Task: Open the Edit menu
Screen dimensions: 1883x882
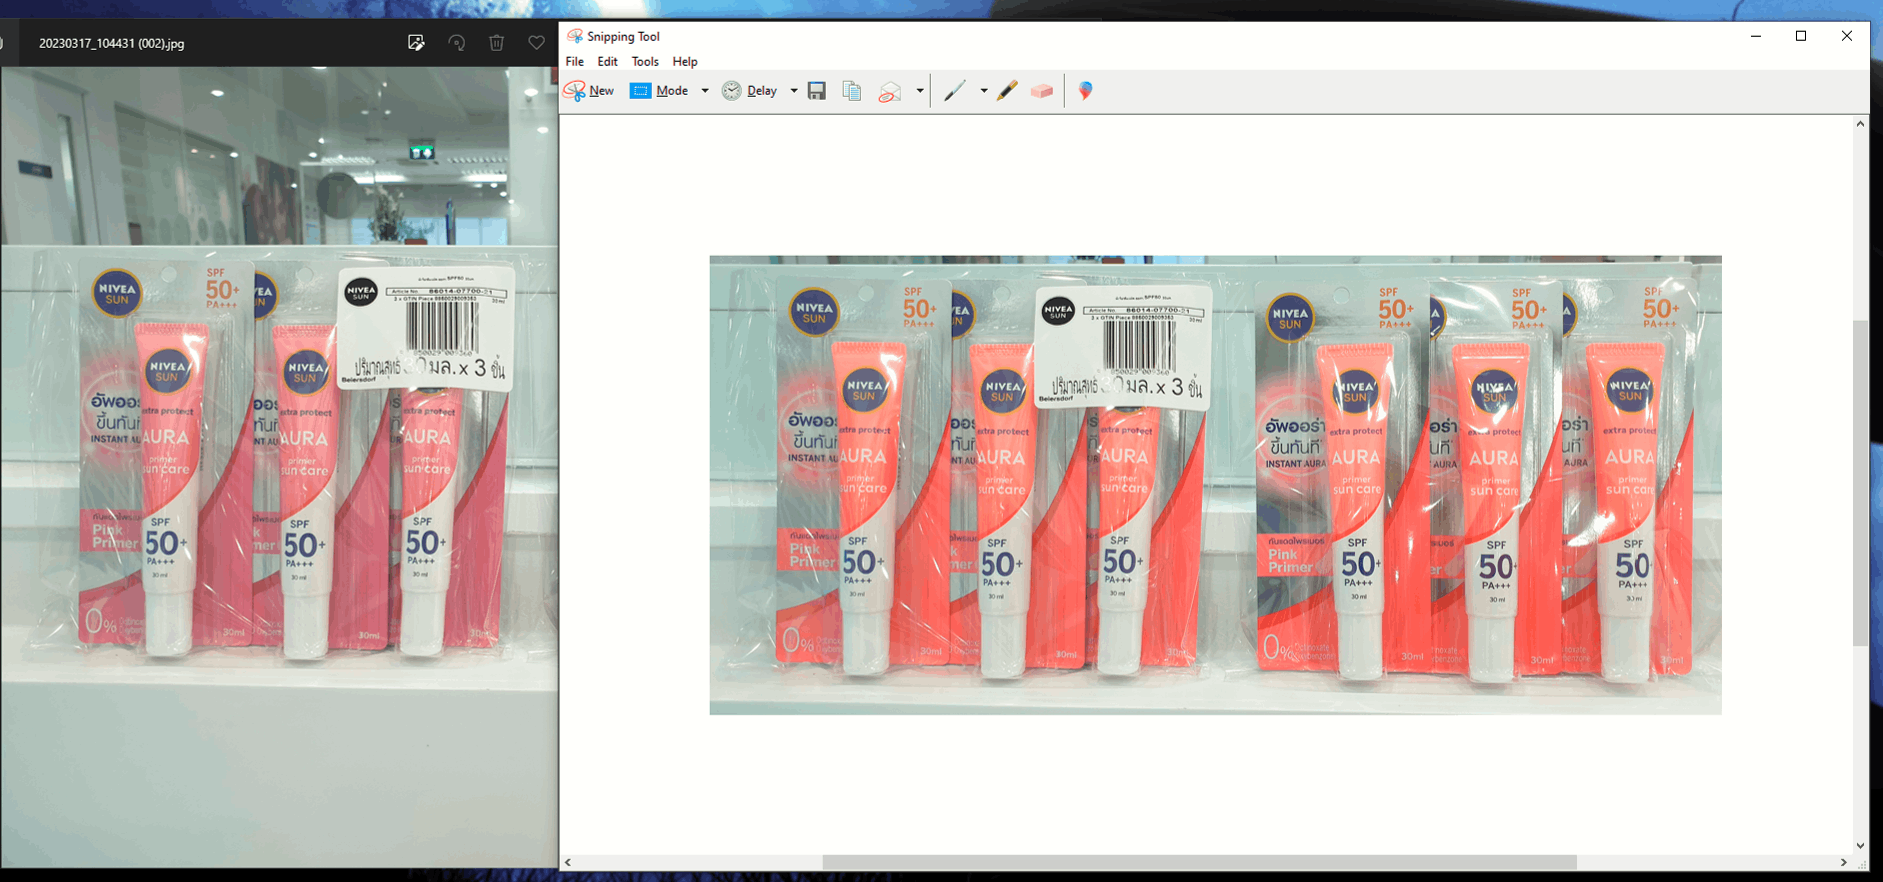Action: [608, 62]
